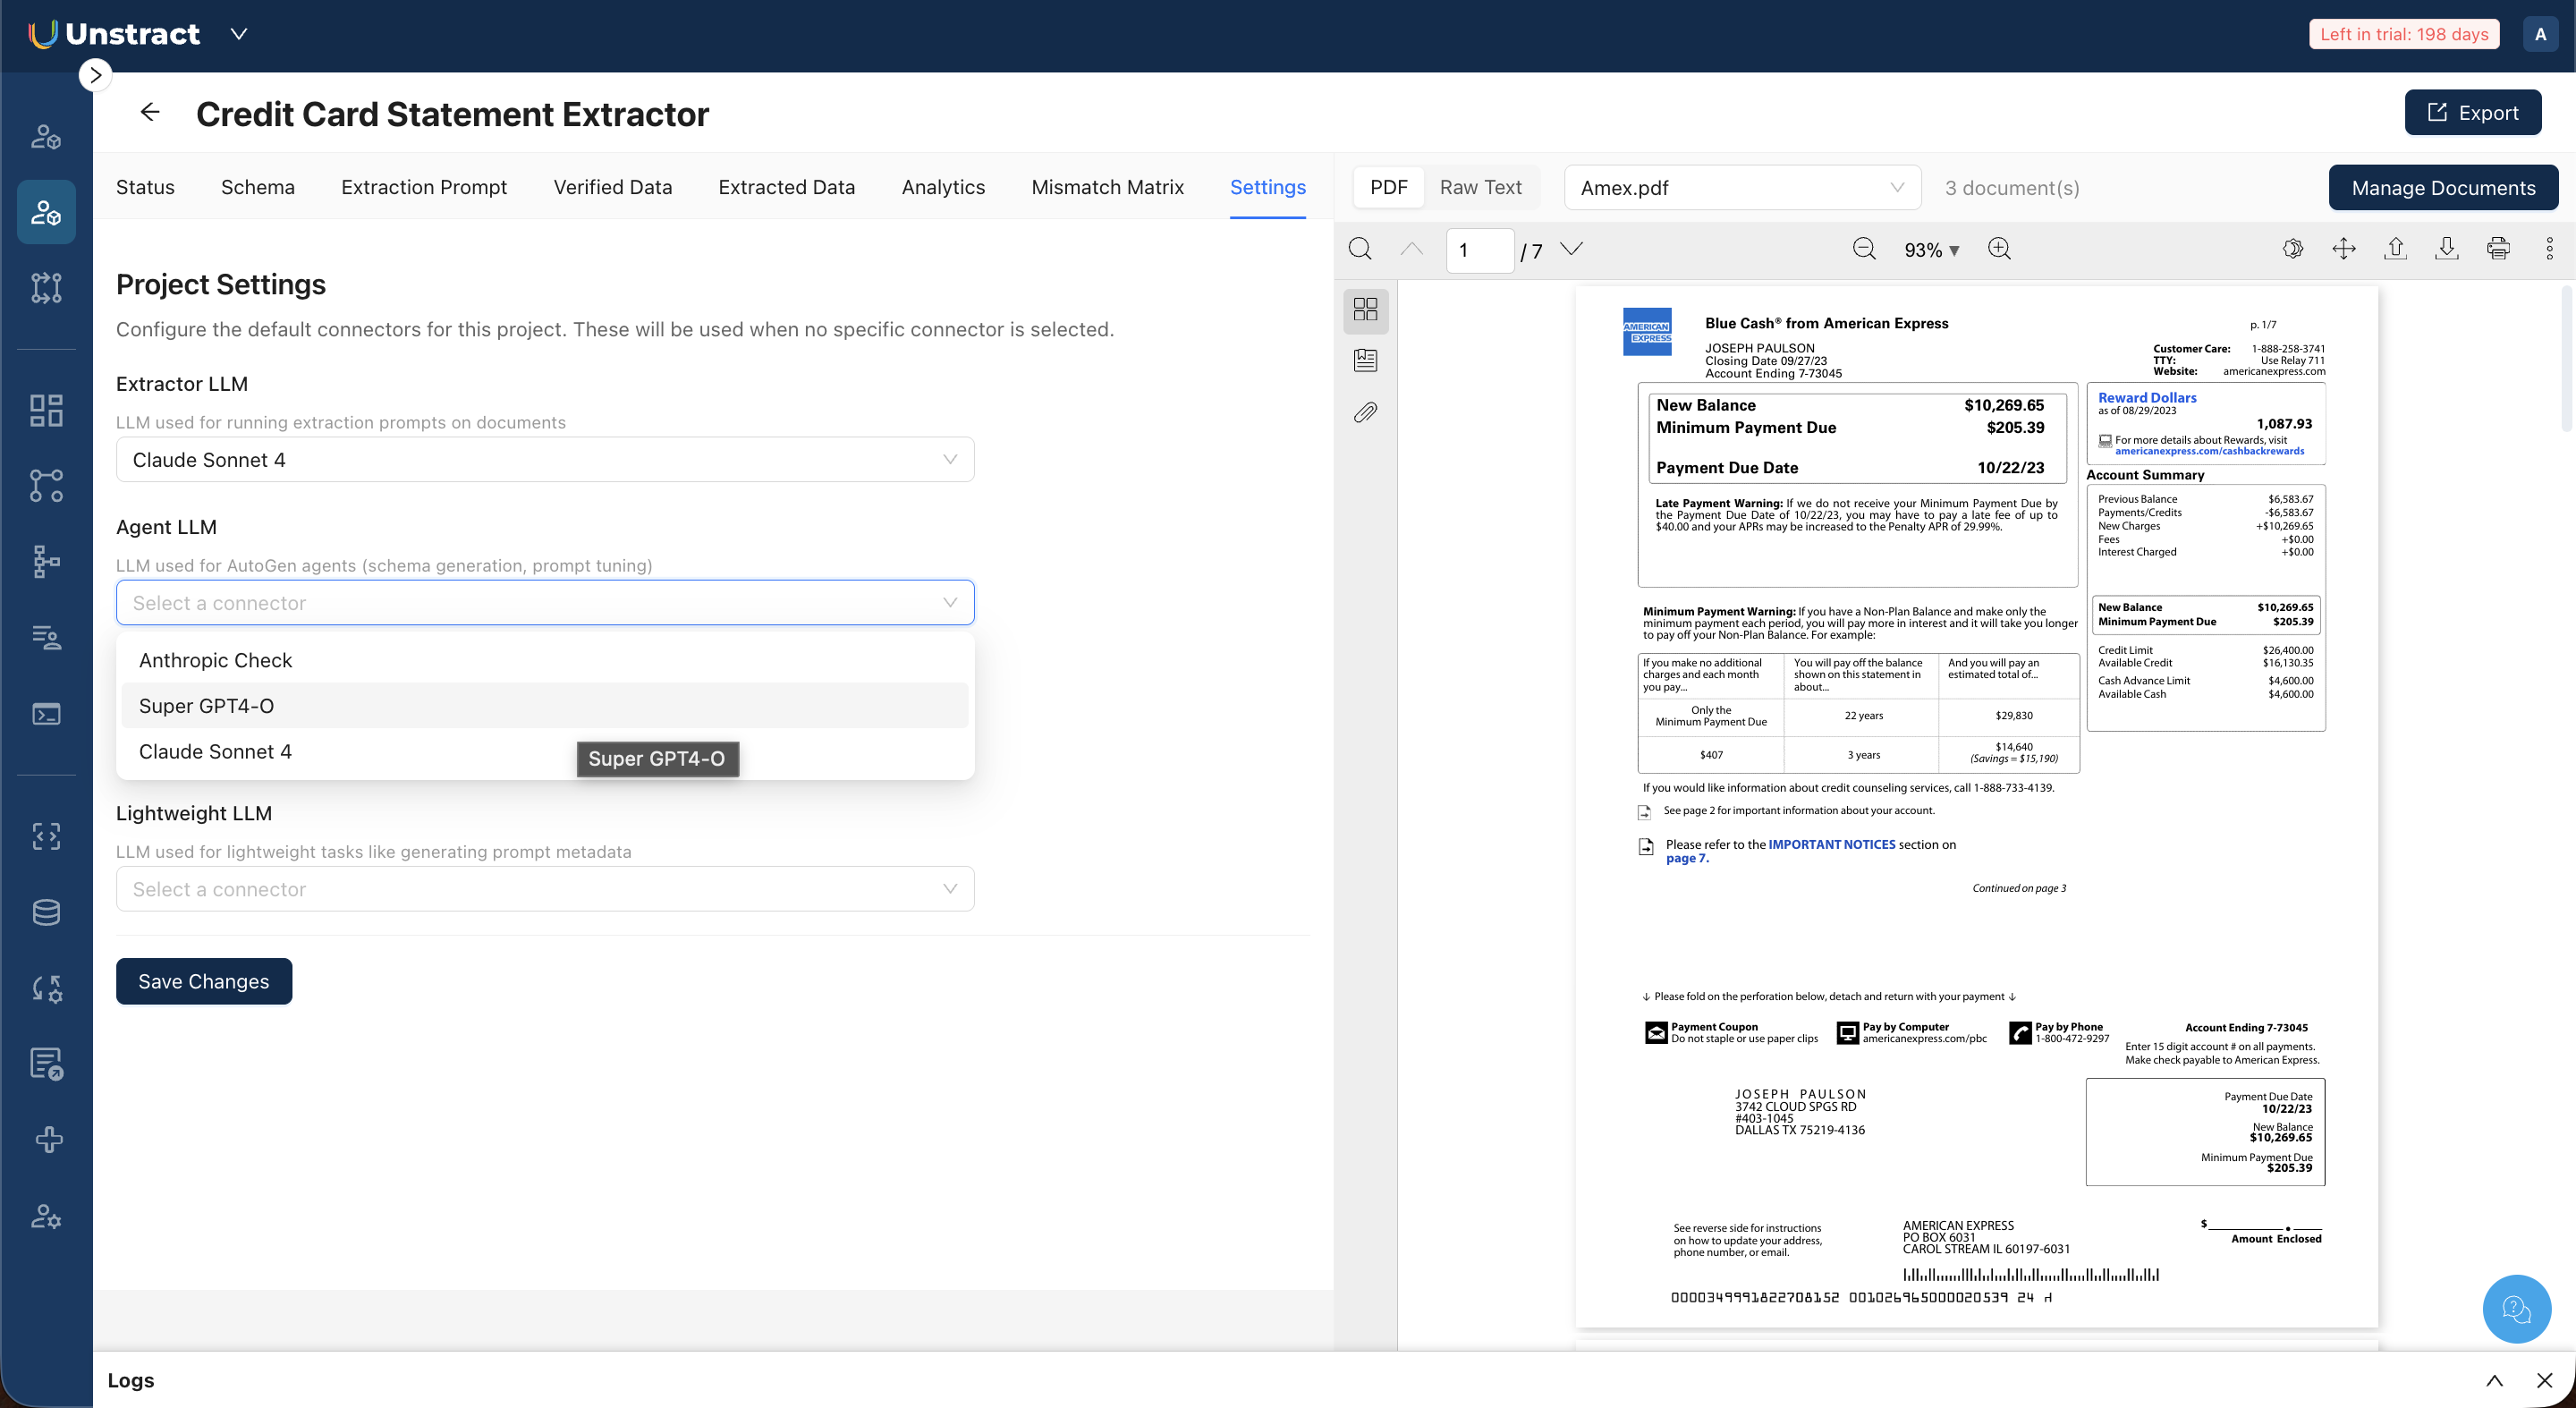
Task: Click the PDF viewer search magnifier icon
Action: (1360, 249)
